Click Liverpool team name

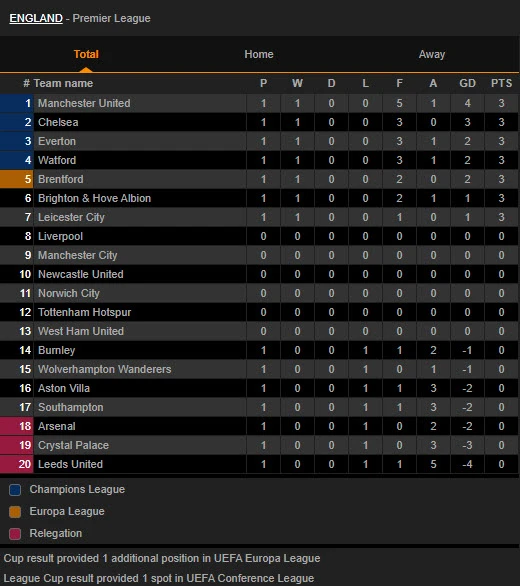click(60, 236)
